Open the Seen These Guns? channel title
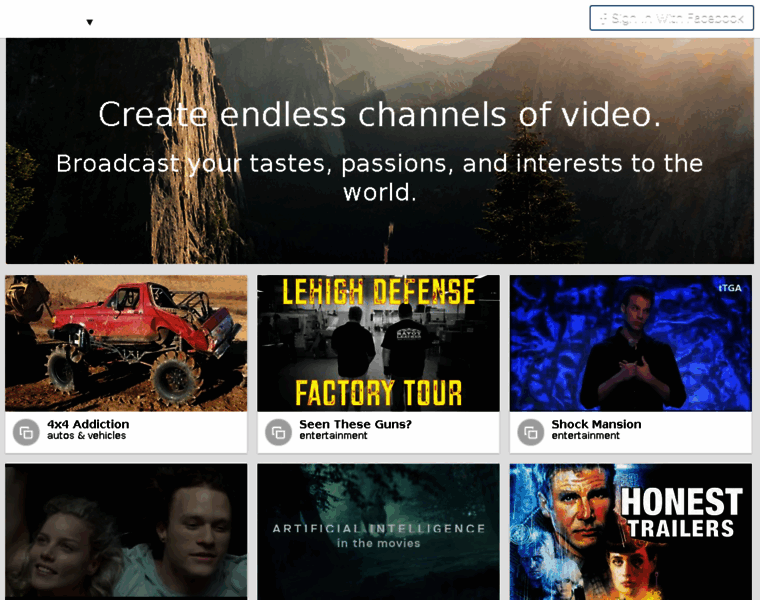The width and height of the screenshot is (760, 600). (x=355, y=424)
